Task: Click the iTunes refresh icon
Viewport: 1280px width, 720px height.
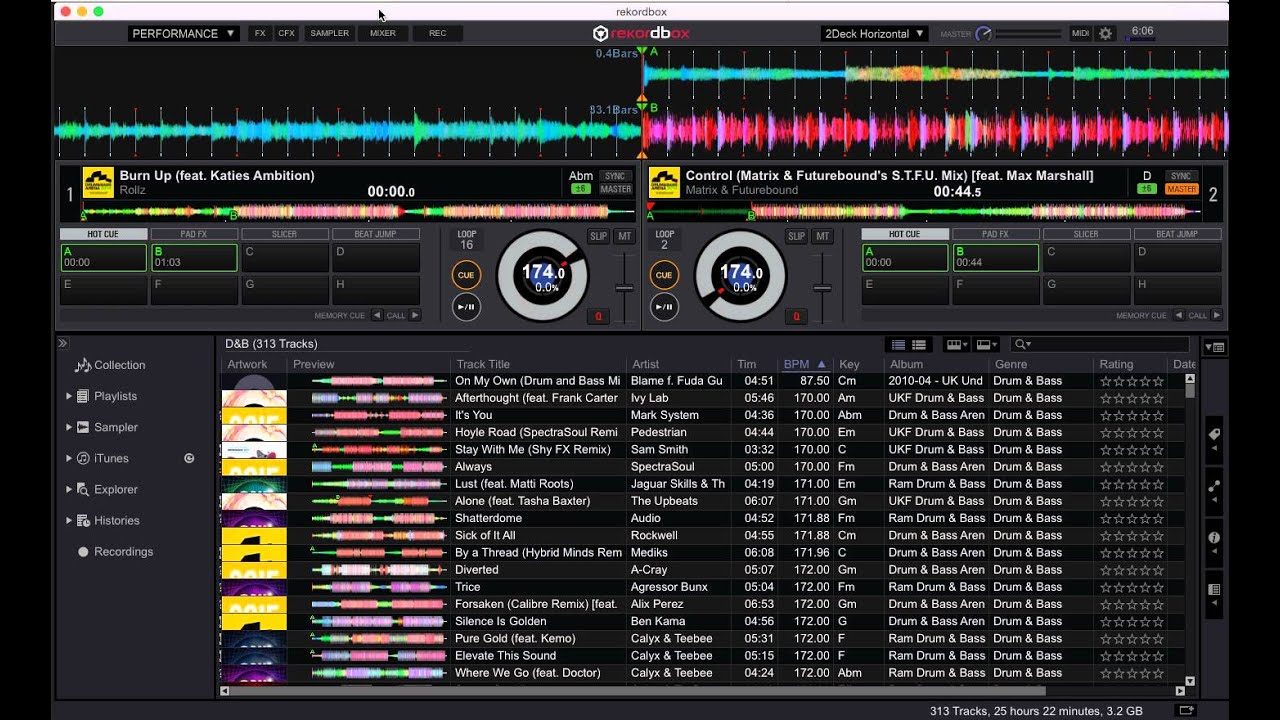Action: click(189, 458)
